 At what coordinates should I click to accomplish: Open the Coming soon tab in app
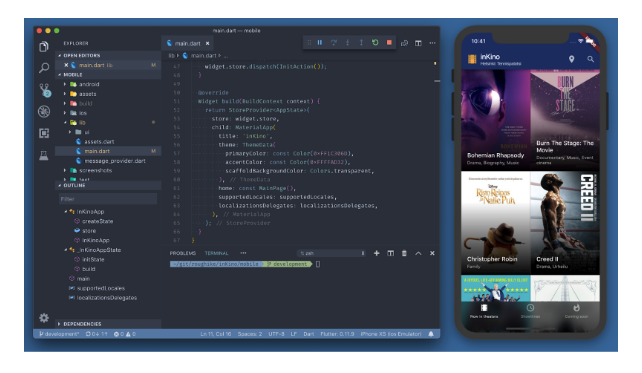click(x=576, y=311)
